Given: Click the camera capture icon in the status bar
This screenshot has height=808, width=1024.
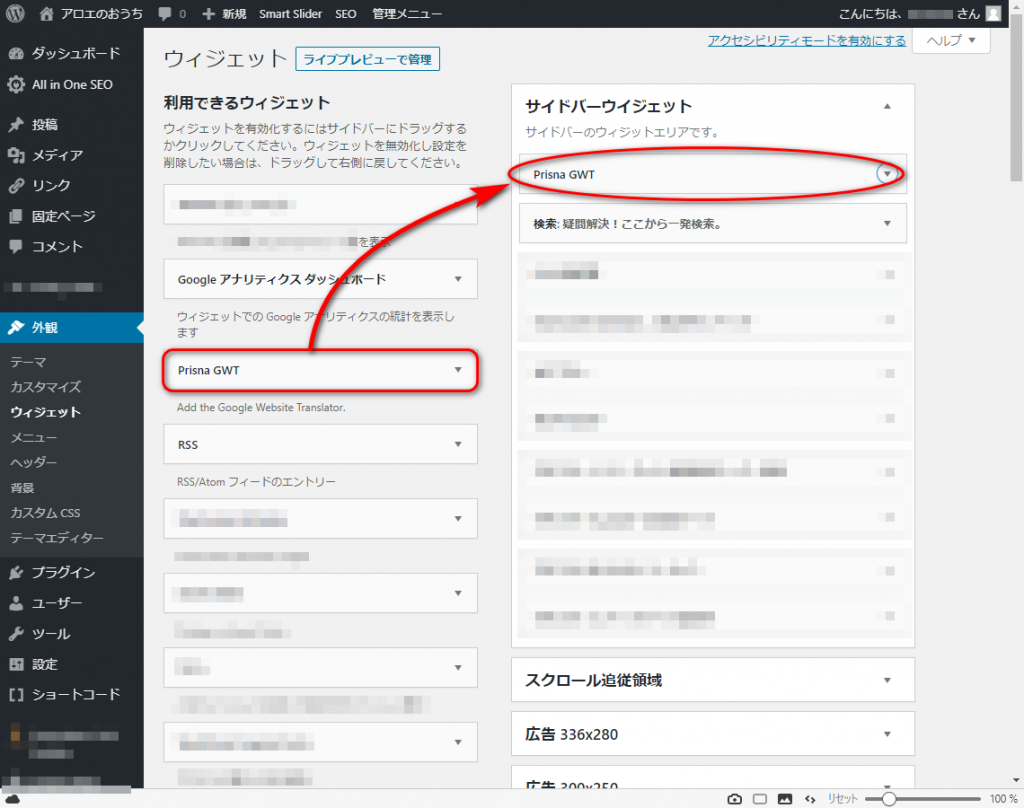Looking at the screenshot, I should pyautogui.click(x=735, y=799).
